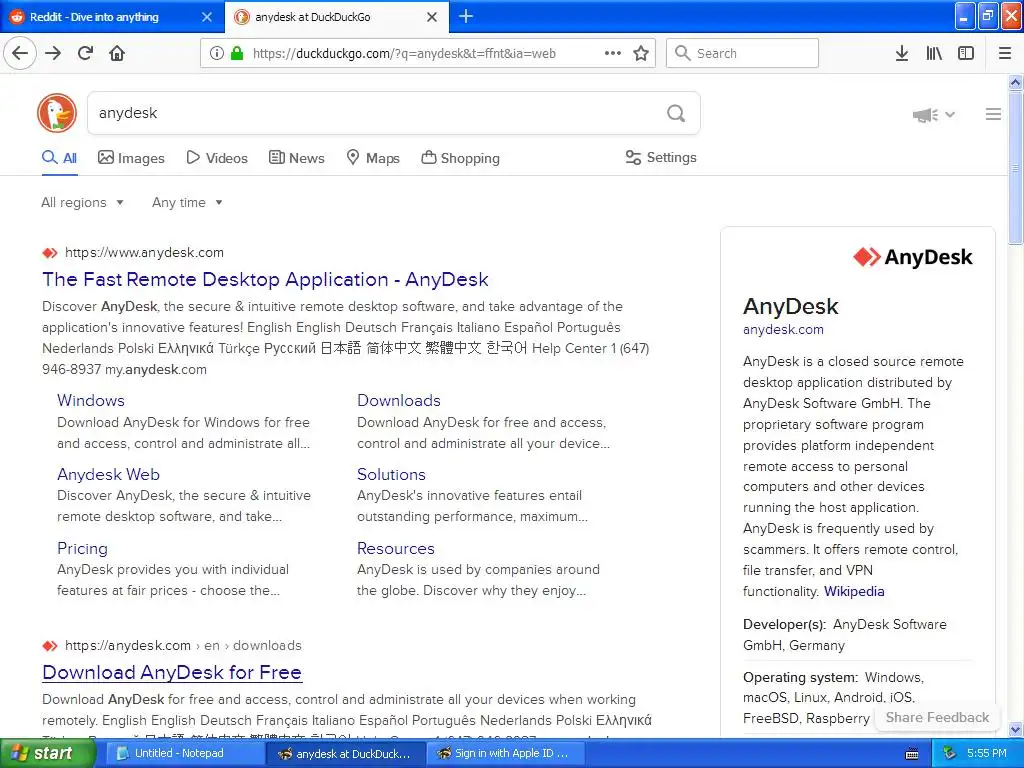The width and height of the screenshot is (1024, 768).
Task: Click the https://www.anydesk.com result URL
Action: click(x=144, y=253)
